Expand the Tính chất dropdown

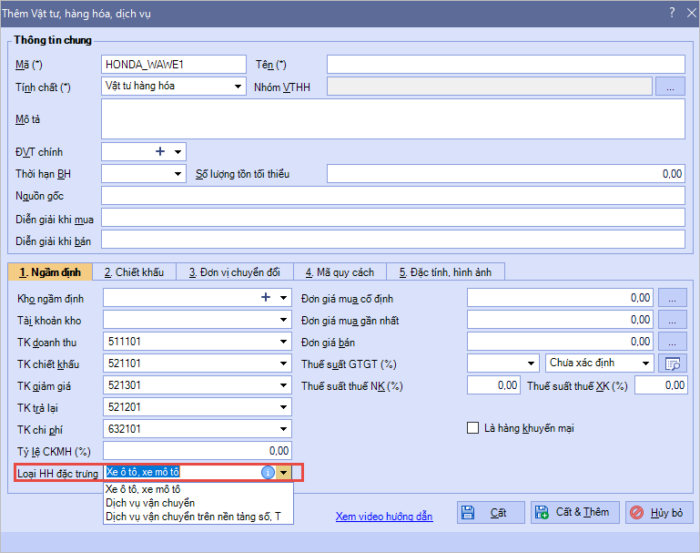(238, 87)
